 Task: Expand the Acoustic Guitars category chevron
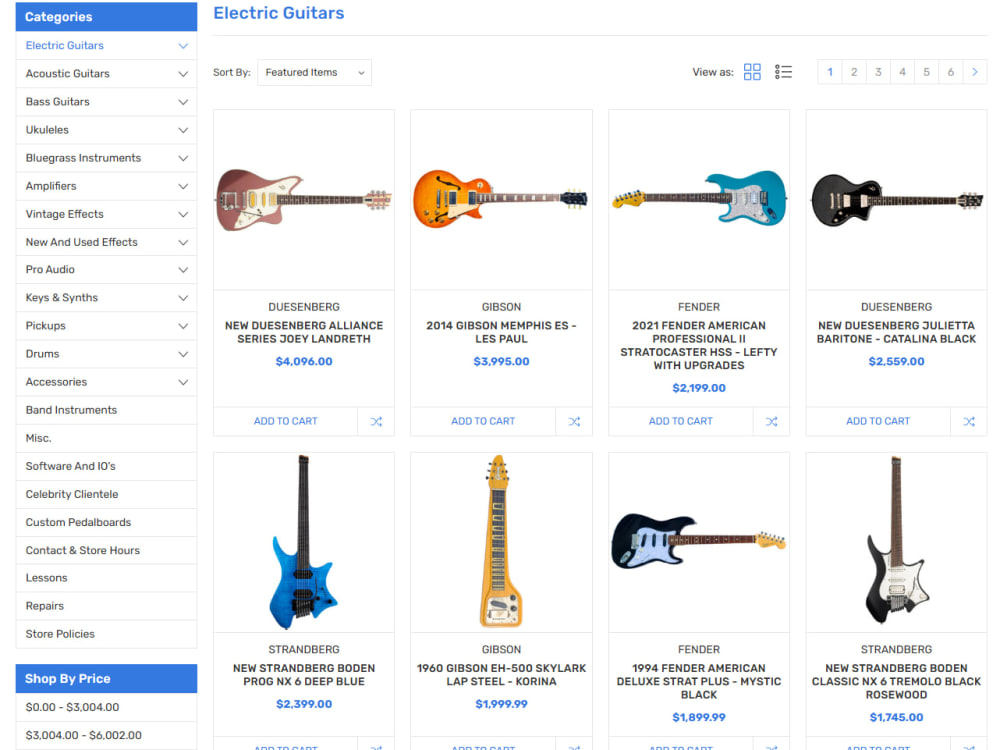point(183,74)
